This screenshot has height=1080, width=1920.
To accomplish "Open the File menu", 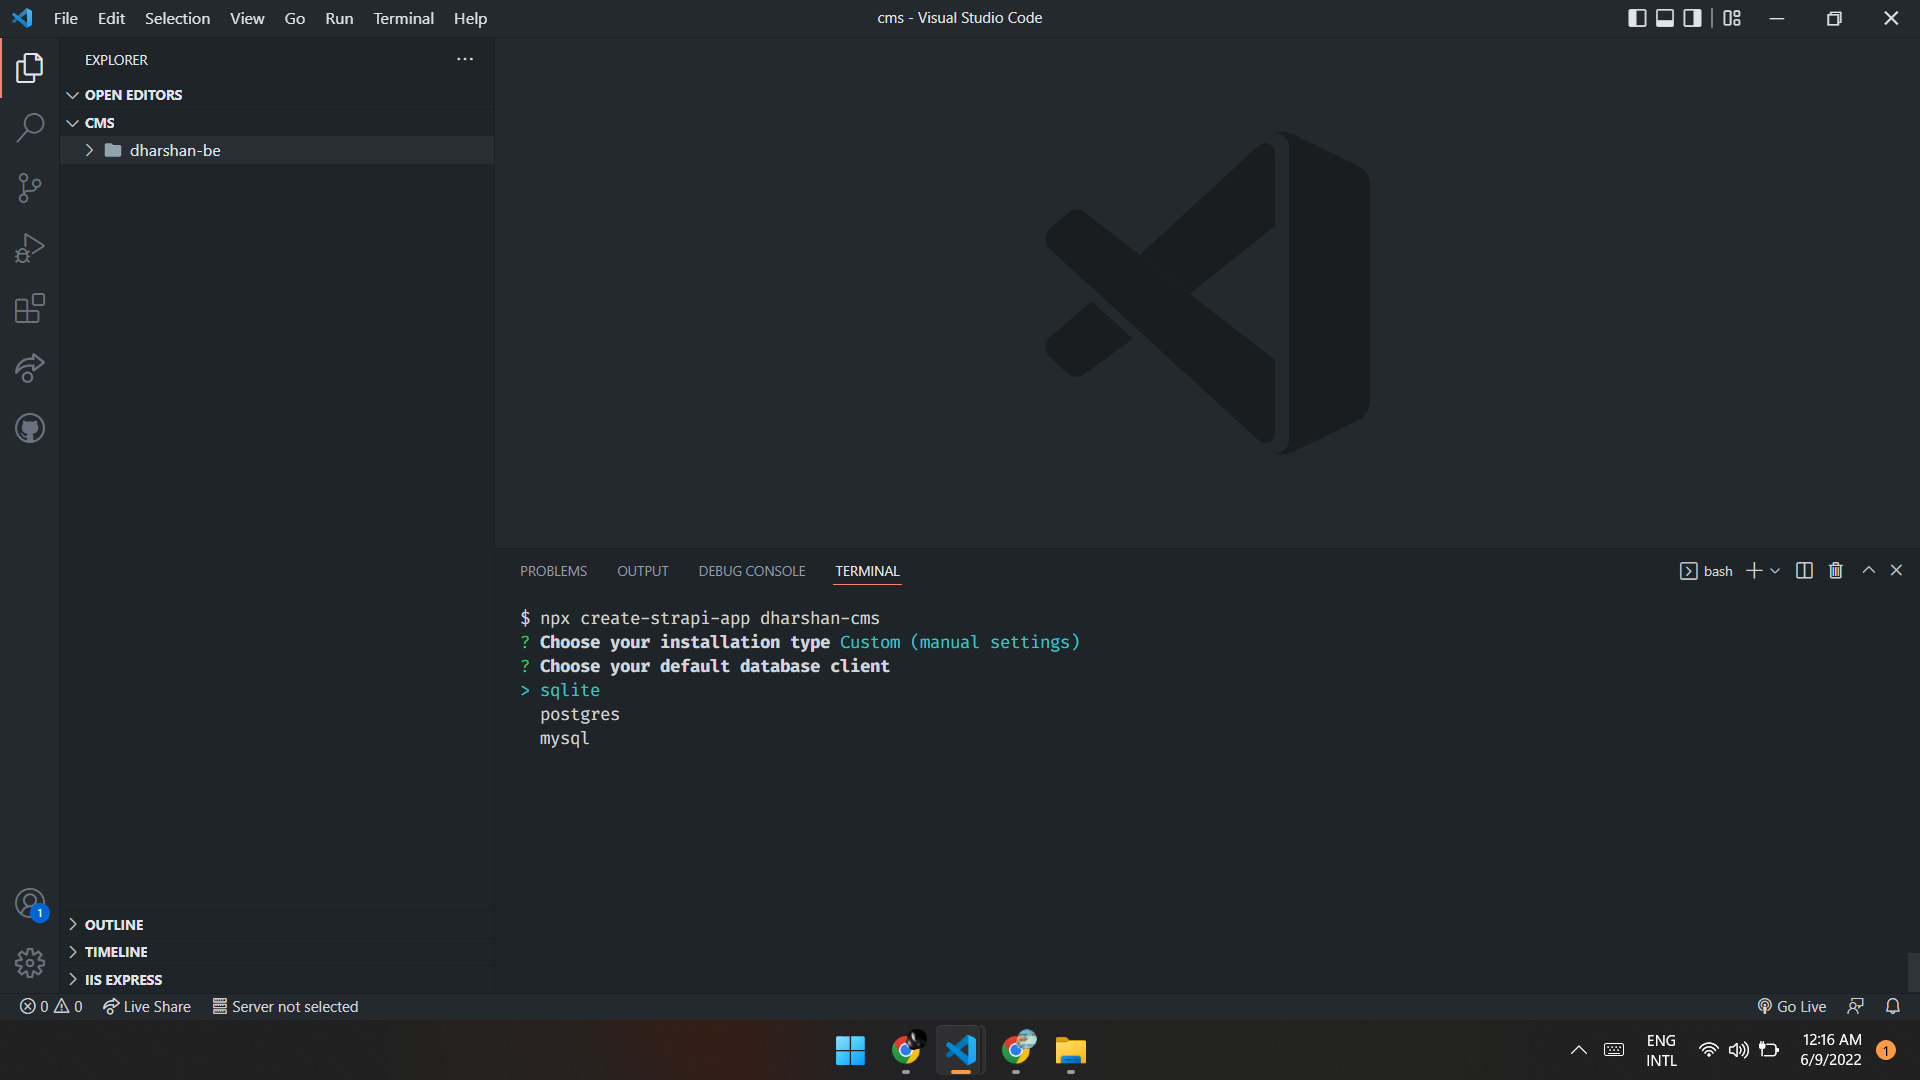I will pos(66,18).
